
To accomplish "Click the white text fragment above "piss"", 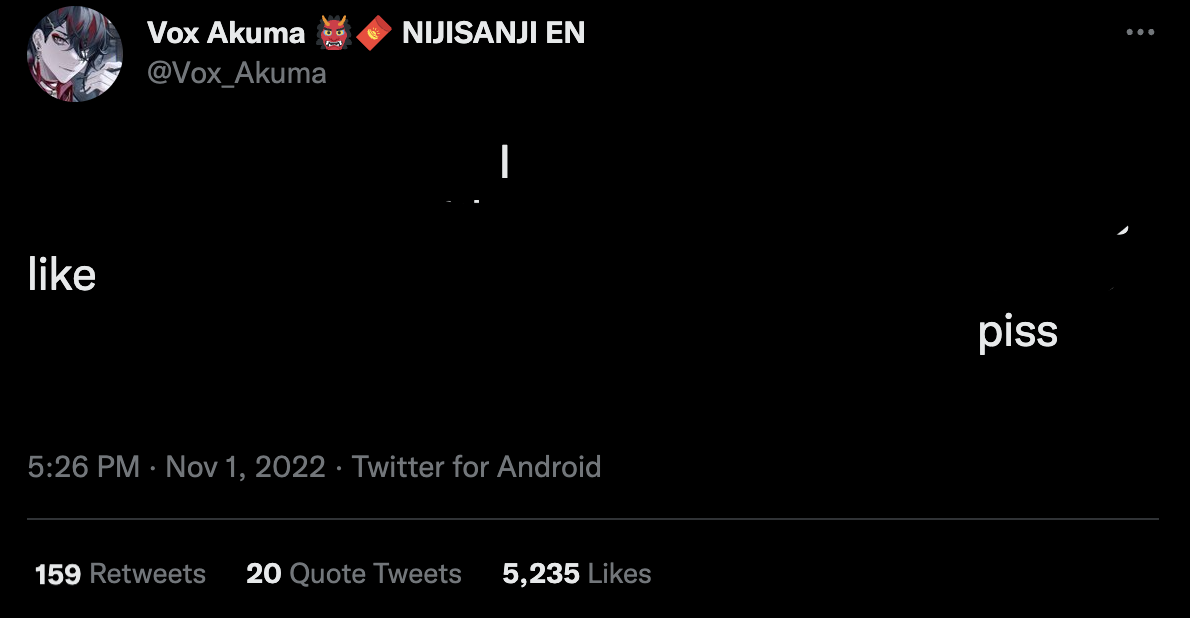I will coord(1122,231).
